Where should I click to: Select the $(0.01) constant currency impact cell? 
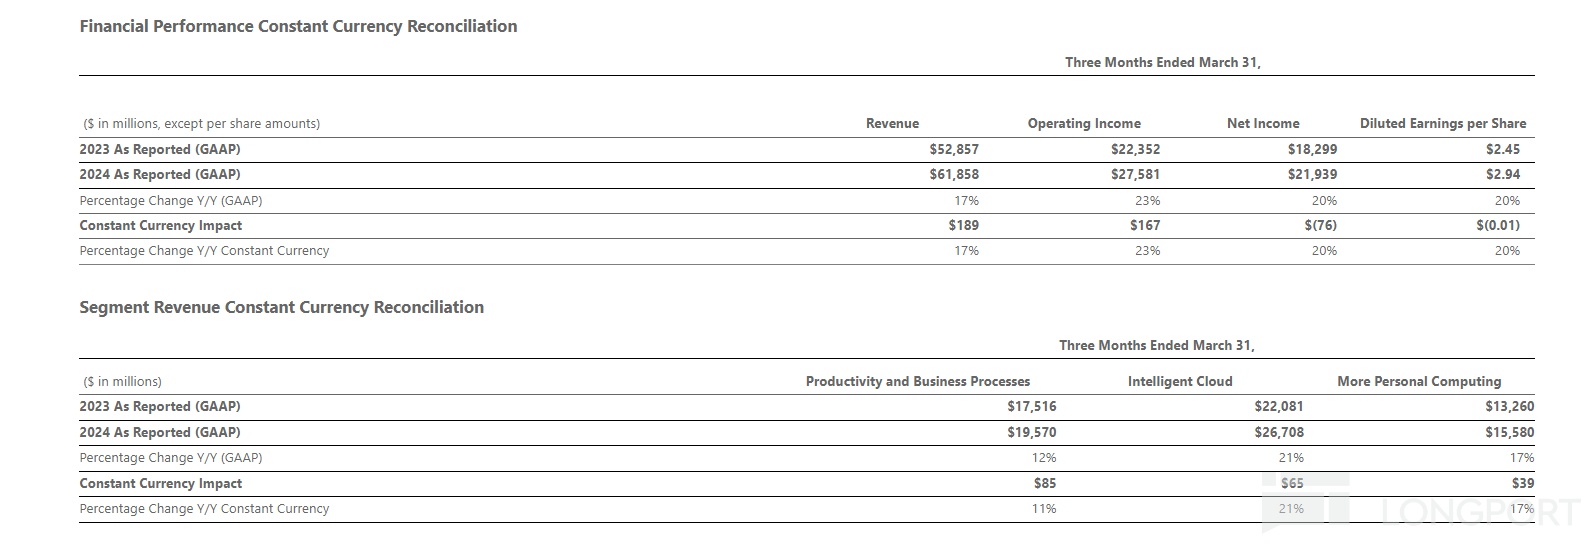pyautogui.click(x=1497, y=225)
